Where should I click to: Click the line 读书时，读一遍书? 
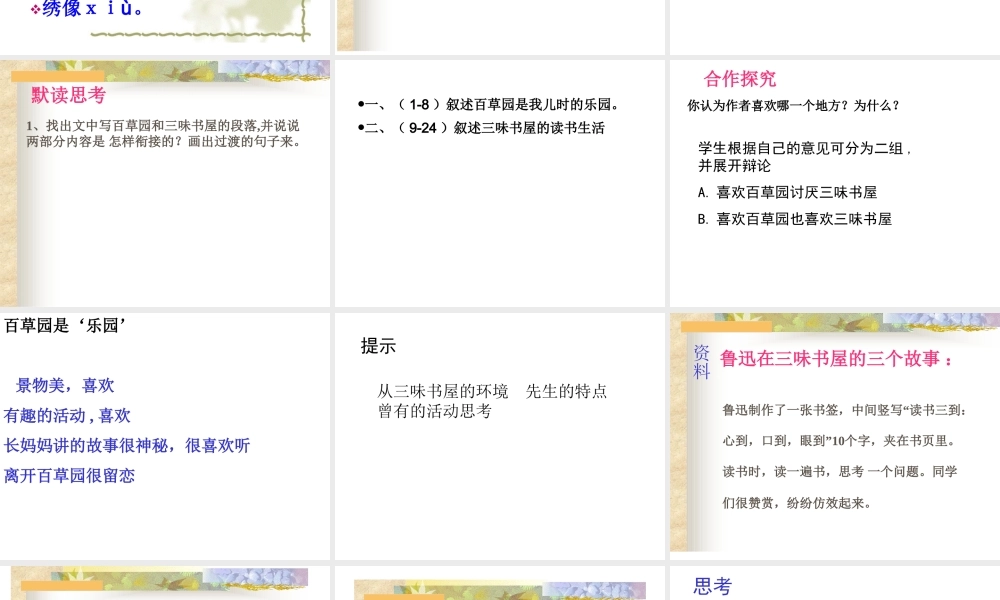coord(840,472)
